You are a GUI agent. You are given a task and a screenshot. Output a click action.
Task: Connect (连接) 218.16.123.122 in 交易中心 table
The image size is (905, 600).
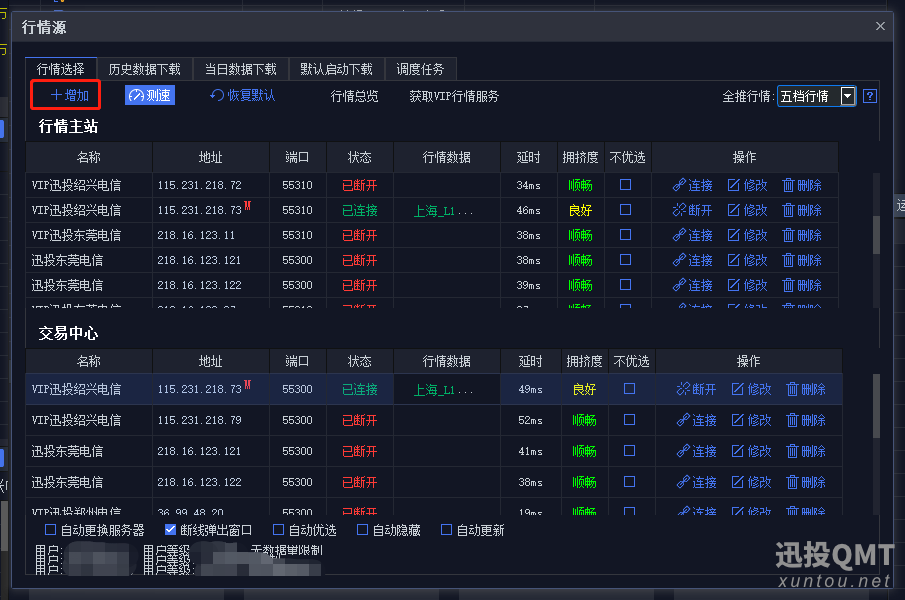(697, 482)
